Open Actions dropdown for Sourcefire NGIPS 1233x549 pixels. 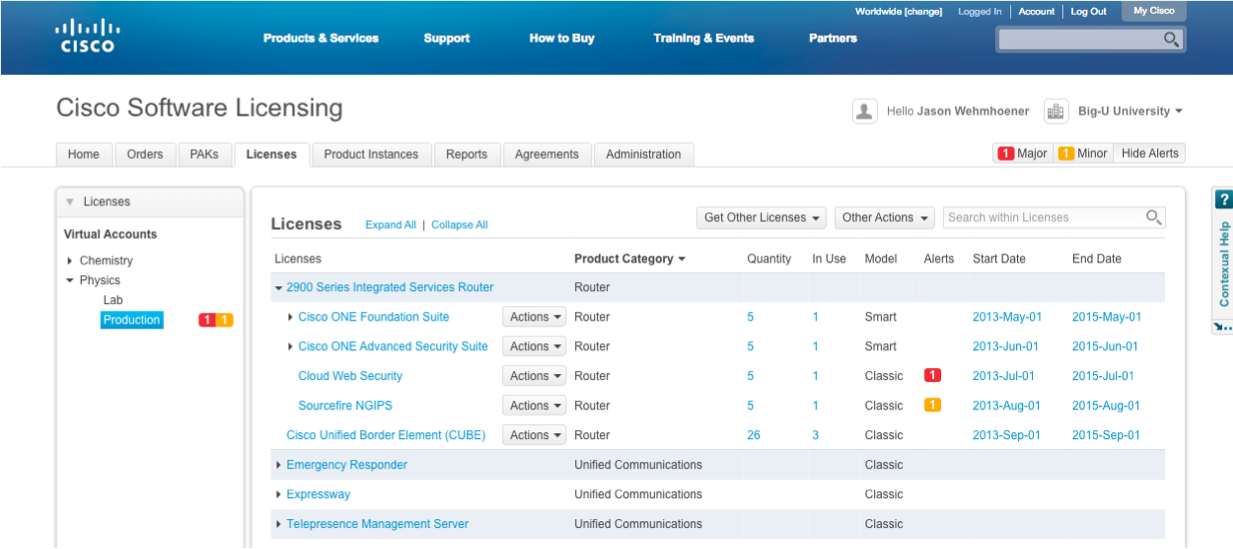click(534, 405)
